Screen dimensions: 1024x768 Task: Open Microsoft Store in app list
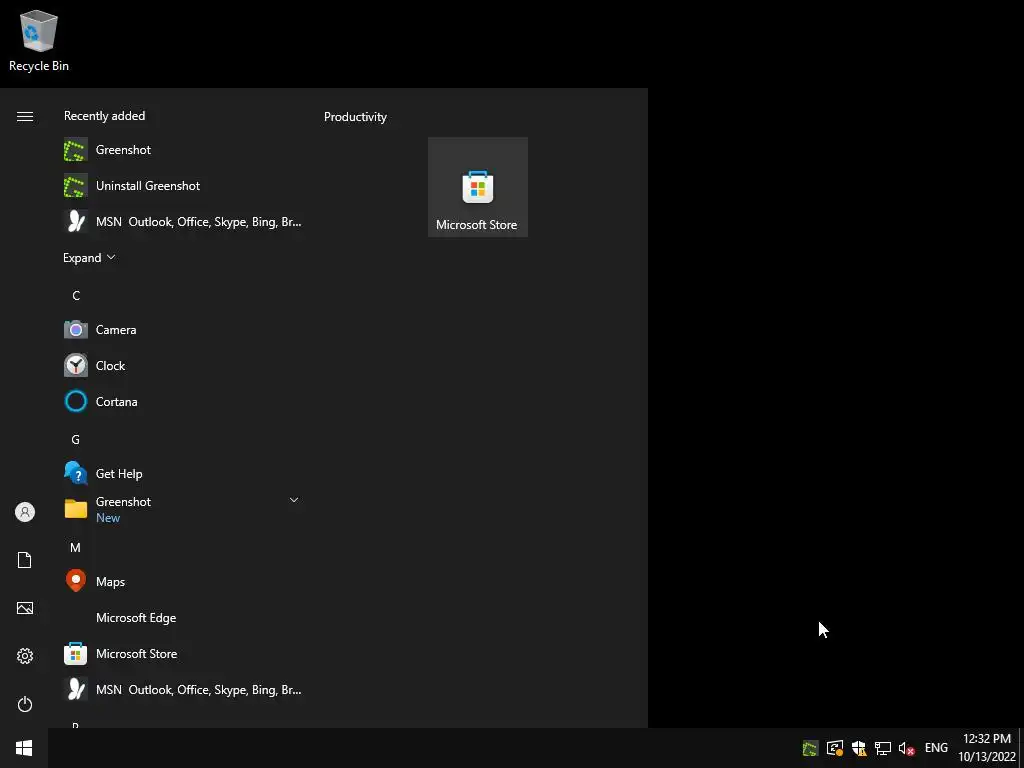[x=183, y=653]
